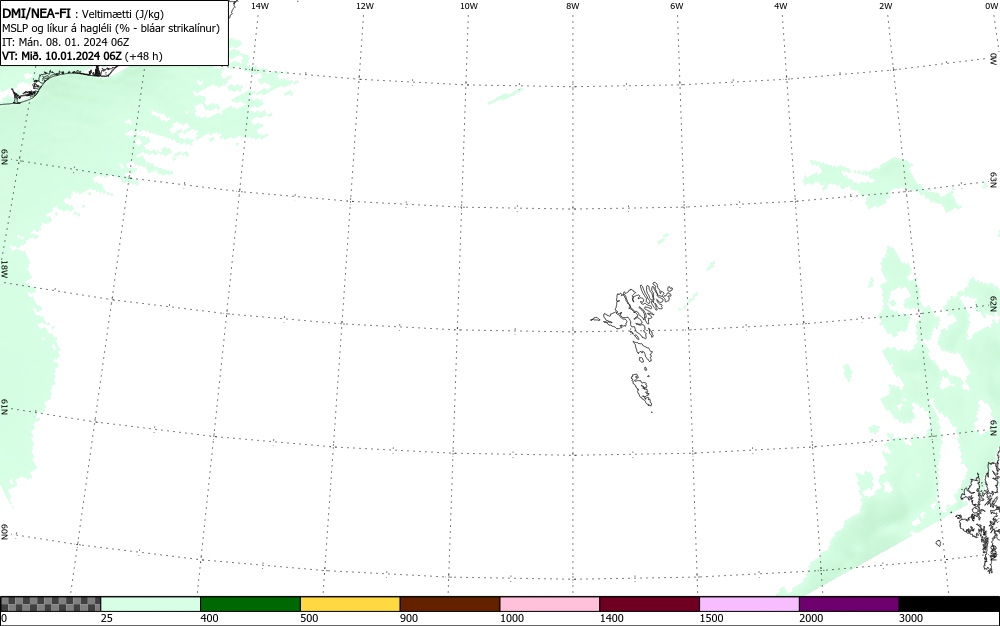Click the legend value "400"
Screen dimensions: 1000x626
209,618
